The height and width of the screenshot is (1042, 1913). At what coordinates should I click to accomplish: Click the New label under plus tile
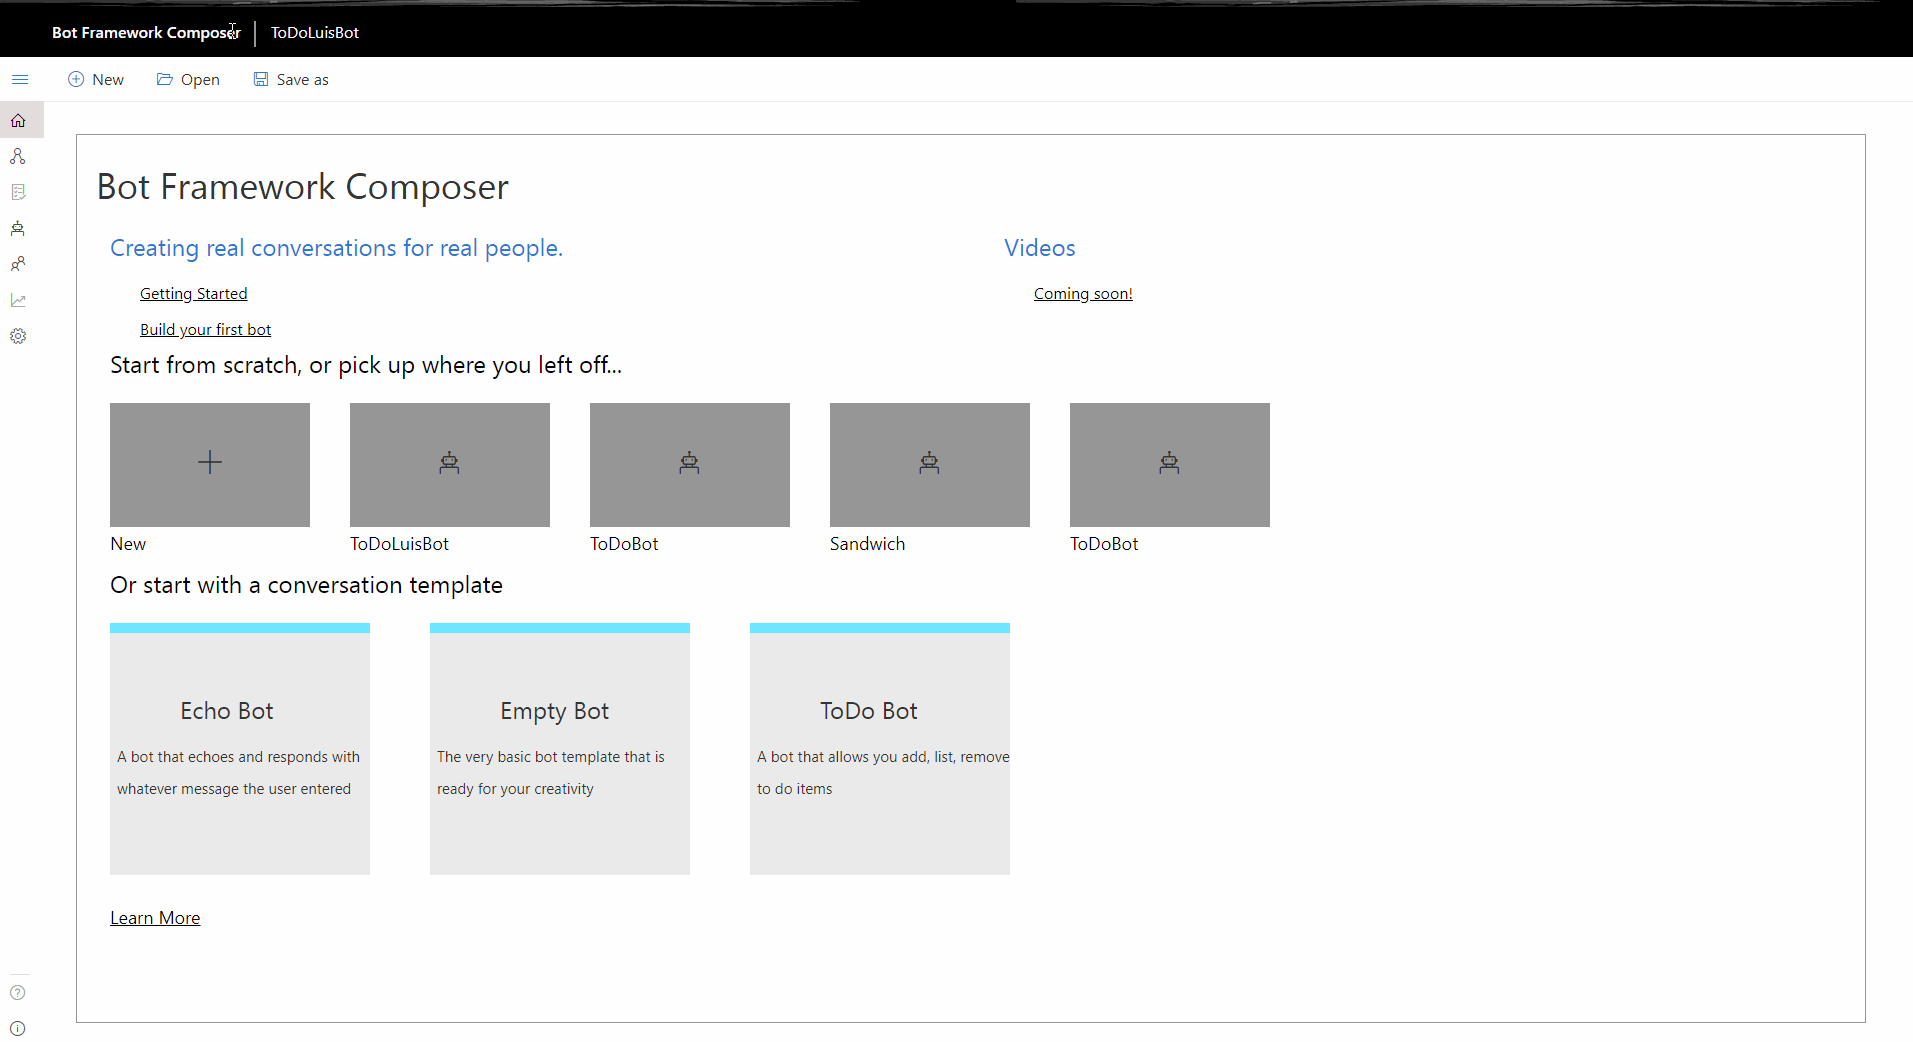click(128, 544)
